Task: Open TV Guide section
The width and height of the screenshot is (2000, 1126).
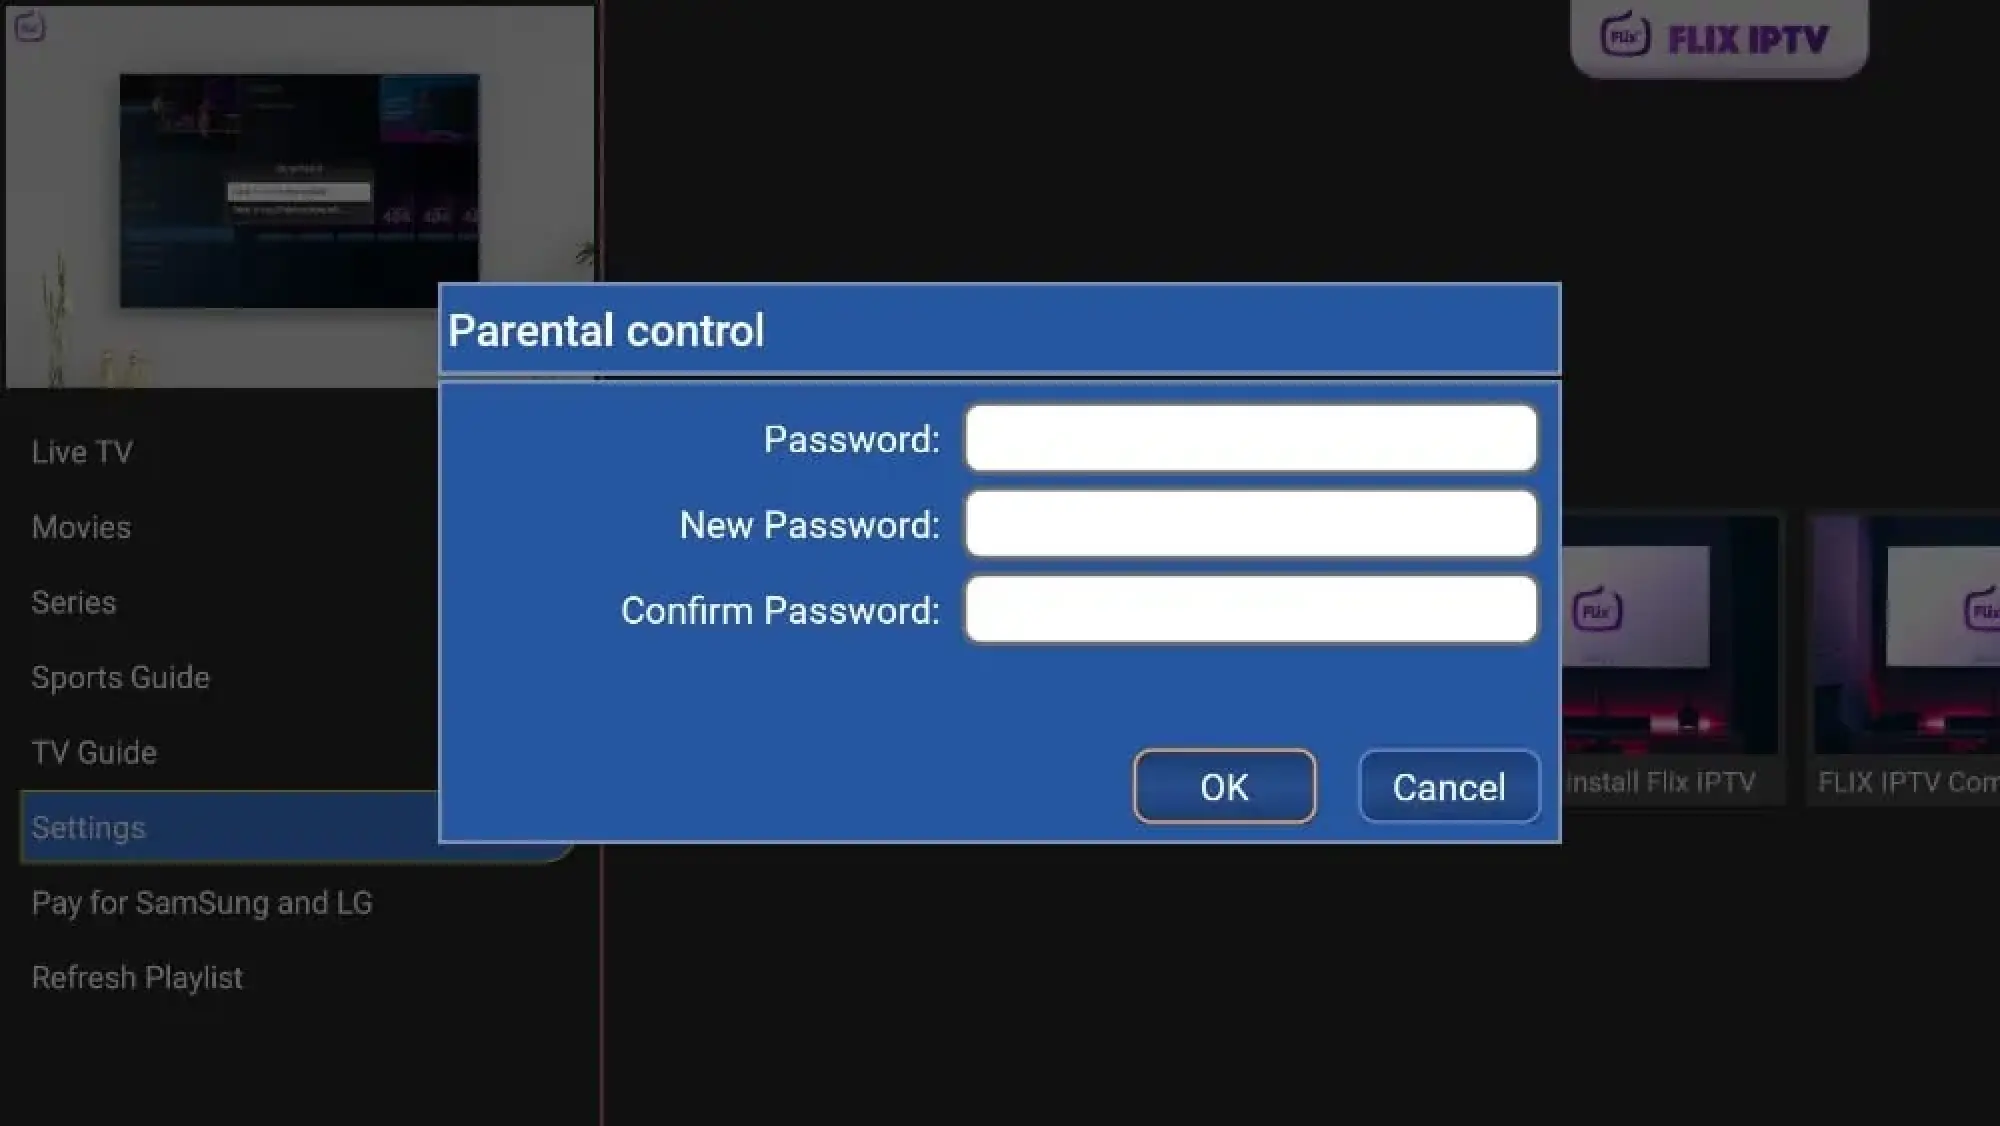Action: coord(93,751)
